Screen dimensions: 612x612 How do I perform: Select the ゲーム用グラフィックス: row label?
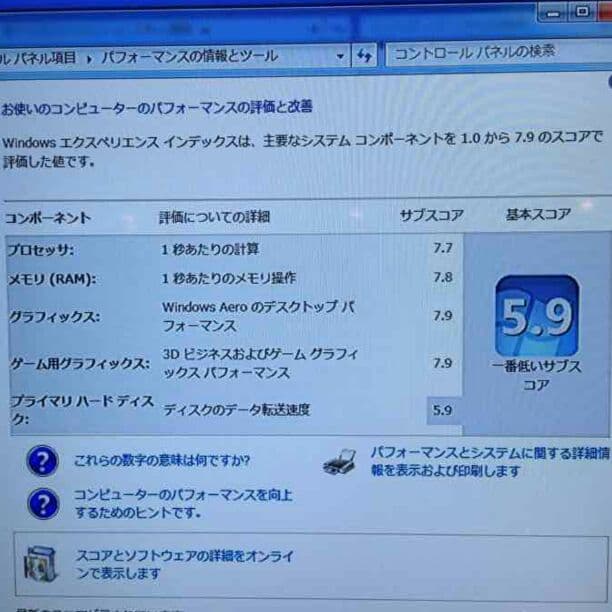tap(80, 364)
